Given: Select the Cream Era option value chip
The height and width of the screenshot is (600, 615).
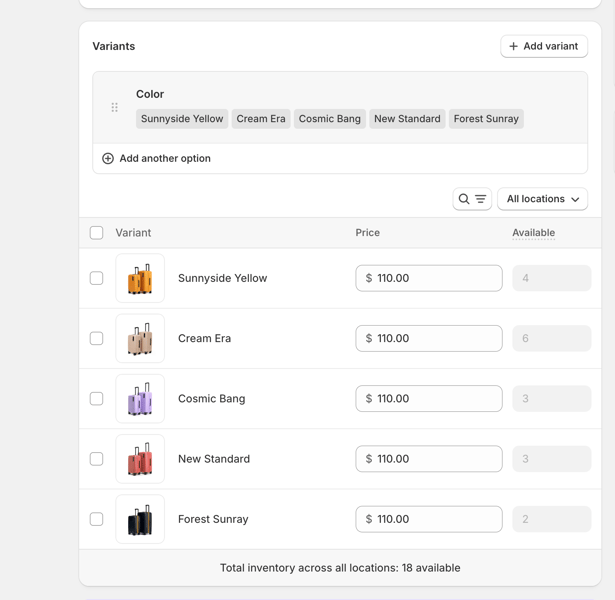Looking at the screenshot, I should [261, 119].
